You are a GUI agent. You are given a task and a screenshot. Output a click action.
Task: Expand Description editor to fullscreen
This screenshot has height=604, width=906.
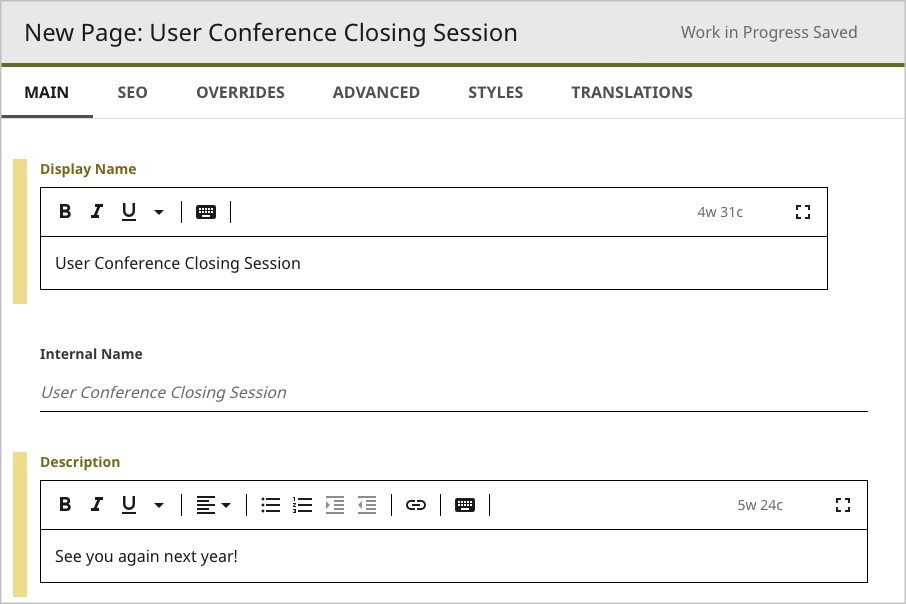pyautogui.click(x=842, y=505)
